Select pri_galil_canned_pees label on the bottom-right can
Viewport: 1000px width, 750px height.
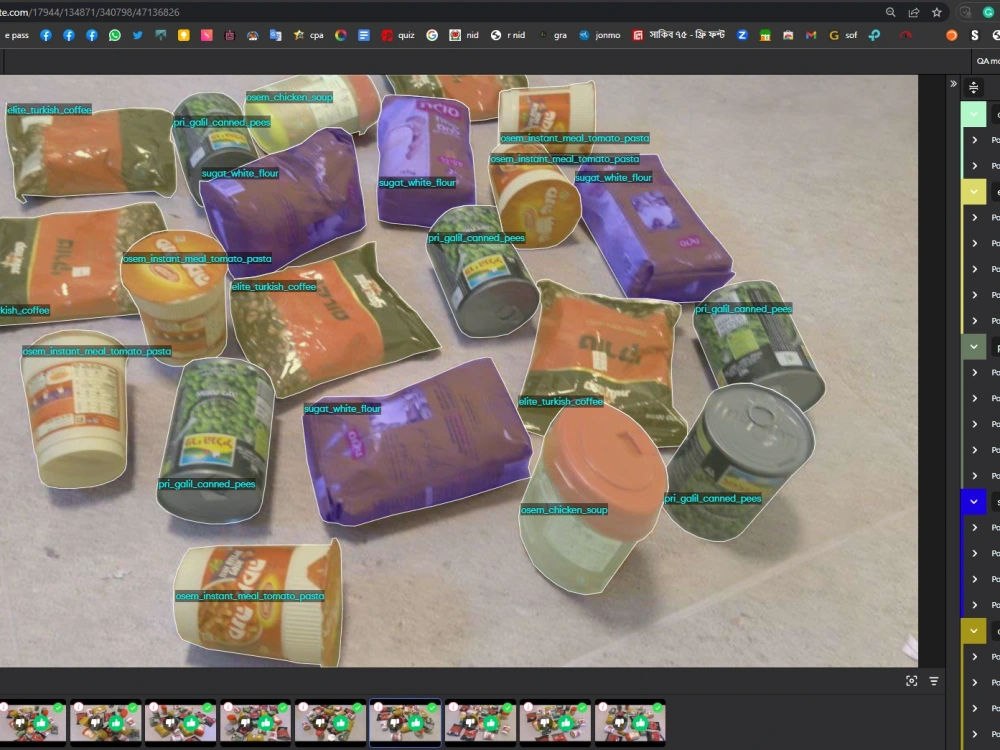pos(713,498)
